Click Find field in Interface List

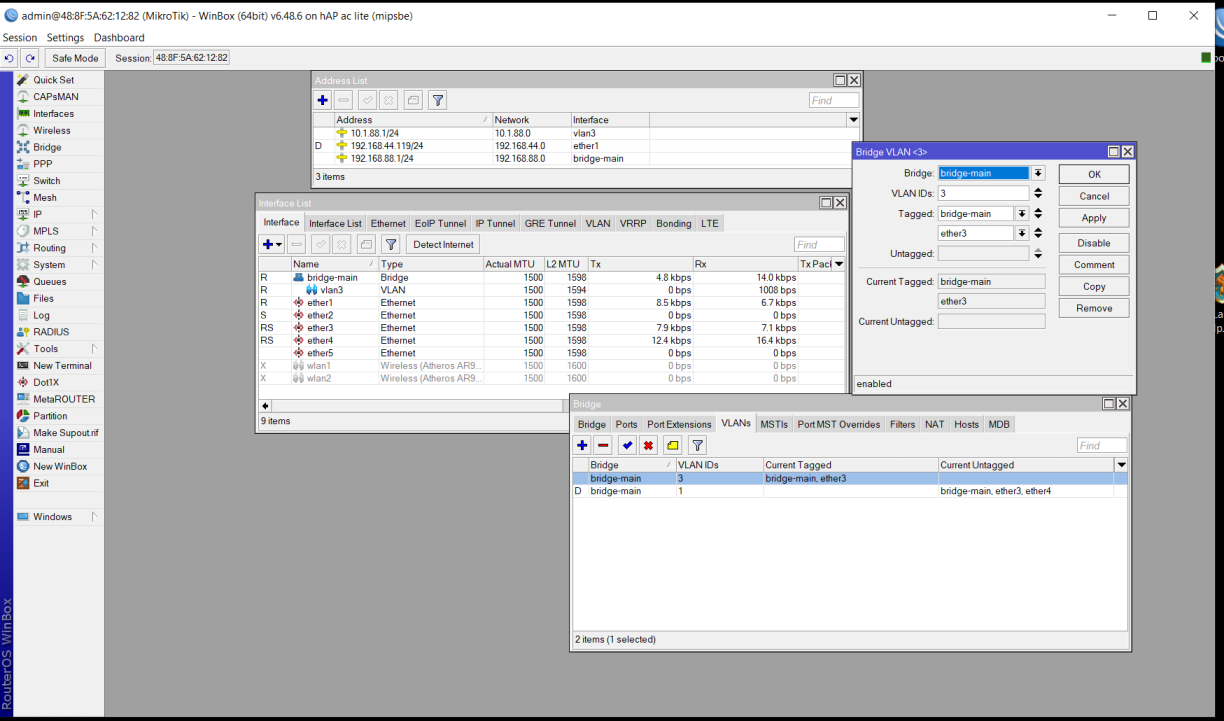(819, 244)
